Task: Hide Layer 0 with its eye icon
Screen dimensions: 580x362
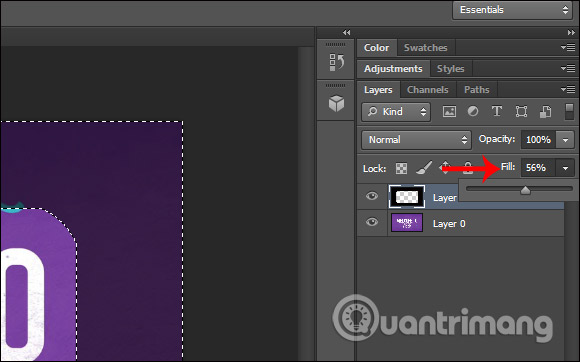Action: (x=372, y=222)
